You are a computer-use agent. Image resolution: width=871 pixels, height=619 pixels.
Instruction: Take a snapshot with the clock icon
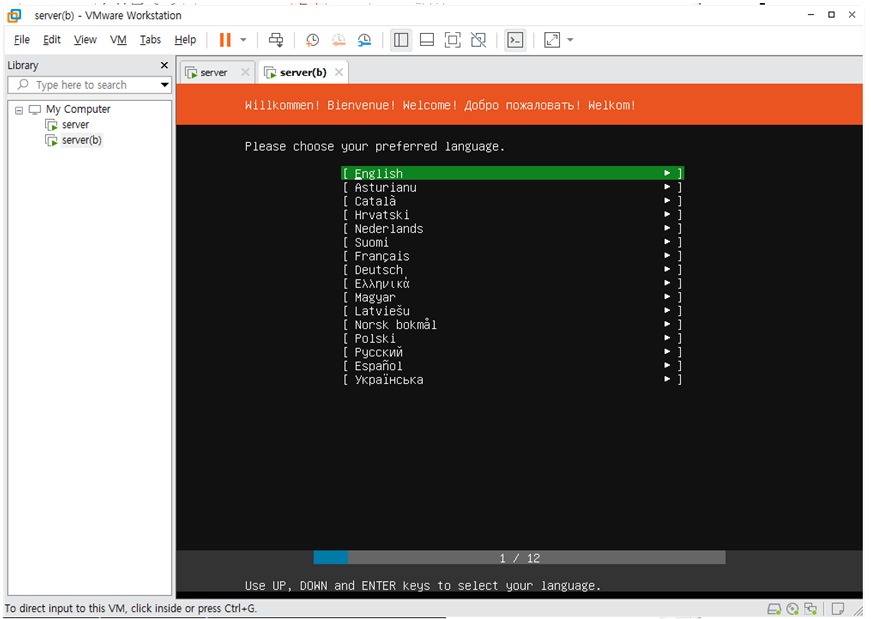[312, 39]
